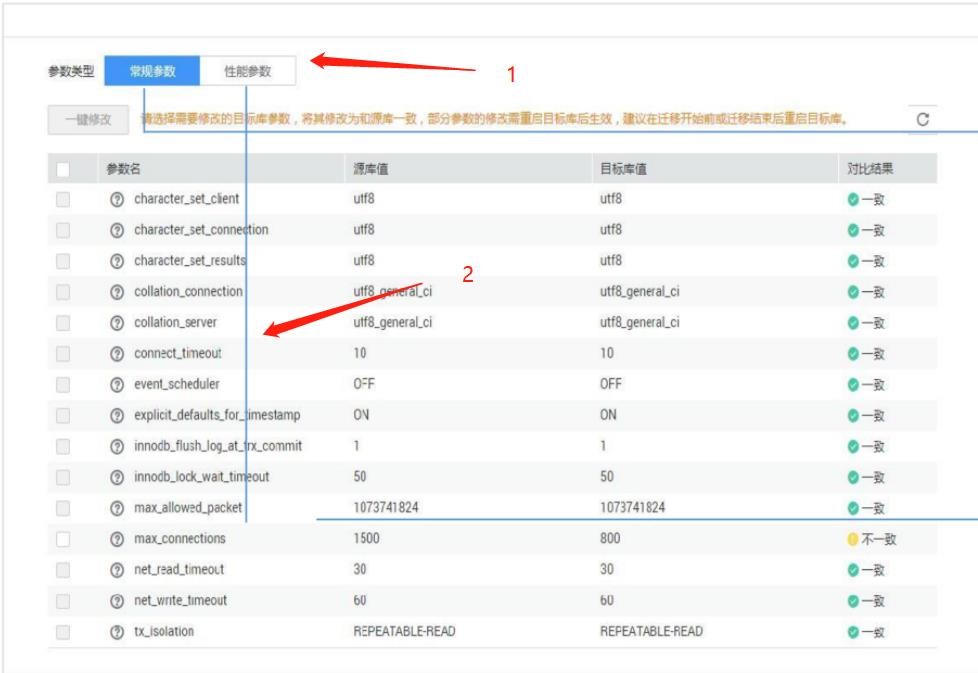Open help icon for innodb_lock_wait_timeout
Screen dimensions: 978x673
point(117,477)
